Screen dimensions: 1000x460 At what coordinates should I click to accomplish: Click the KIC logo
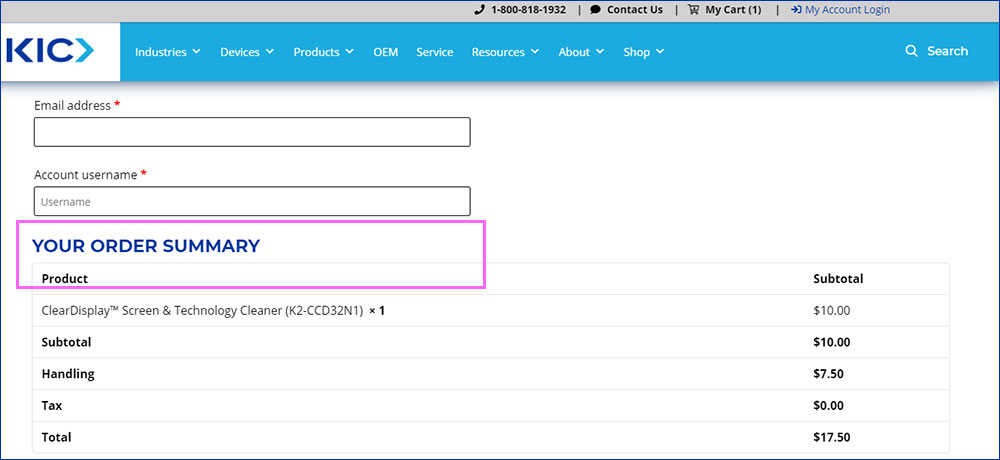click(x=50, y=50)
